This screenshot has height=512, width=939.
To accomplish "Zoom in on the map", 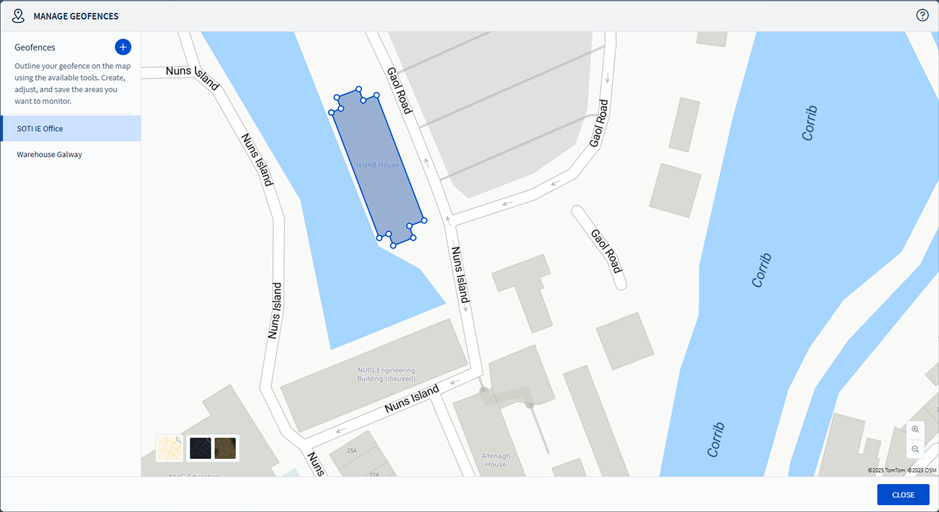I will [915, 429].
